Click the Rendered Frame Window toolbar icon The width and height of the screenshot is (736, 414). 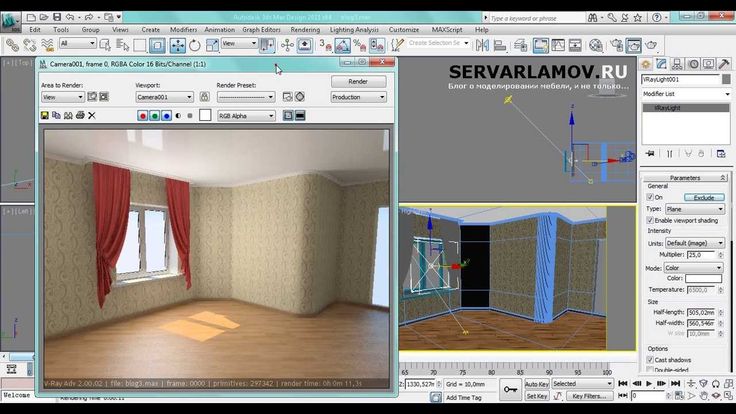(x=633, y=45)
